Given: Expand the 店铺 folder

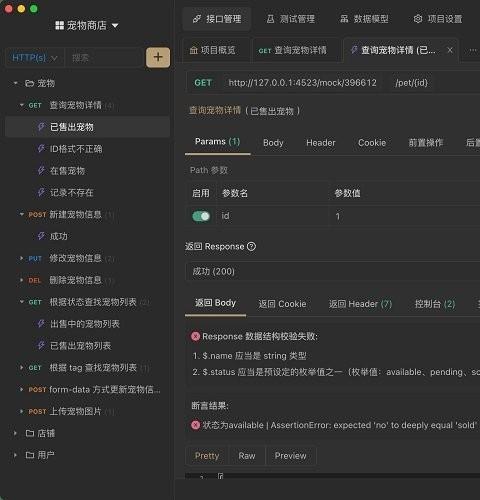Looking at the screenshot, I should pyautogui.click(x=15, y=433).
